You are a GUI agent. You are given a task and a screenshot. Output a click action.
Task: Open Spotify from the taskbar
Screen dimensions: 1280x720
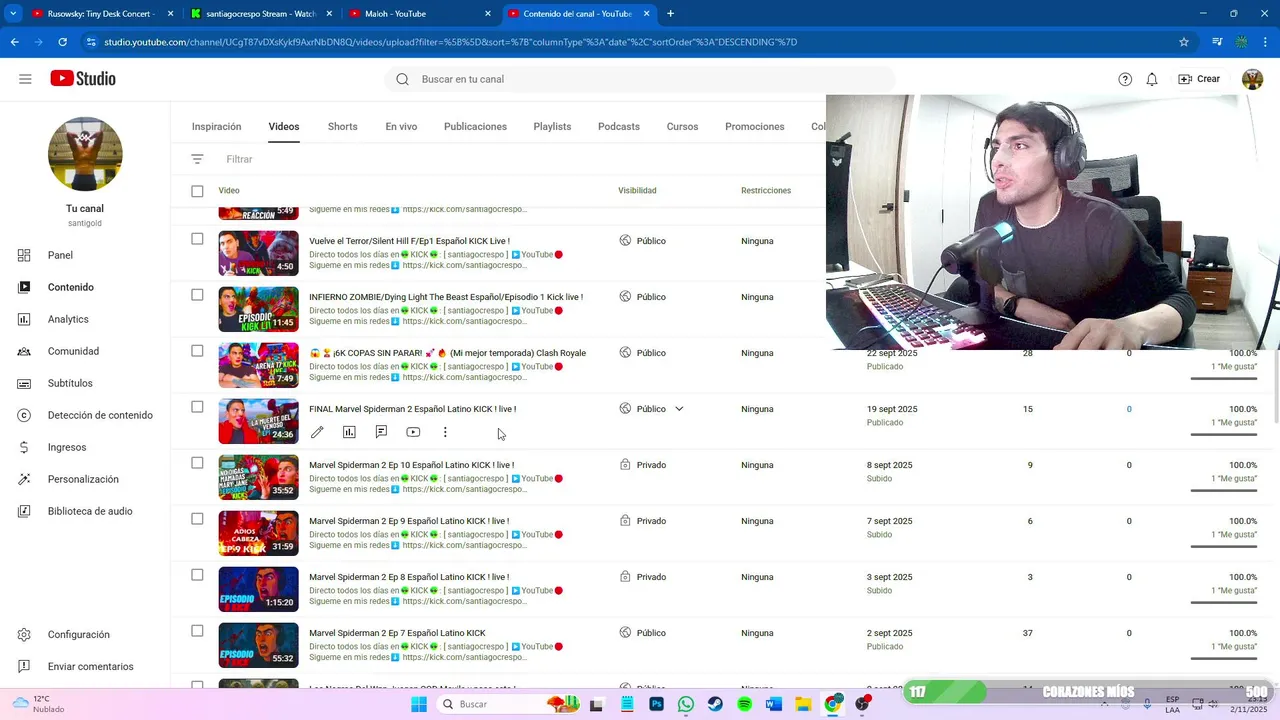[744, 704]
